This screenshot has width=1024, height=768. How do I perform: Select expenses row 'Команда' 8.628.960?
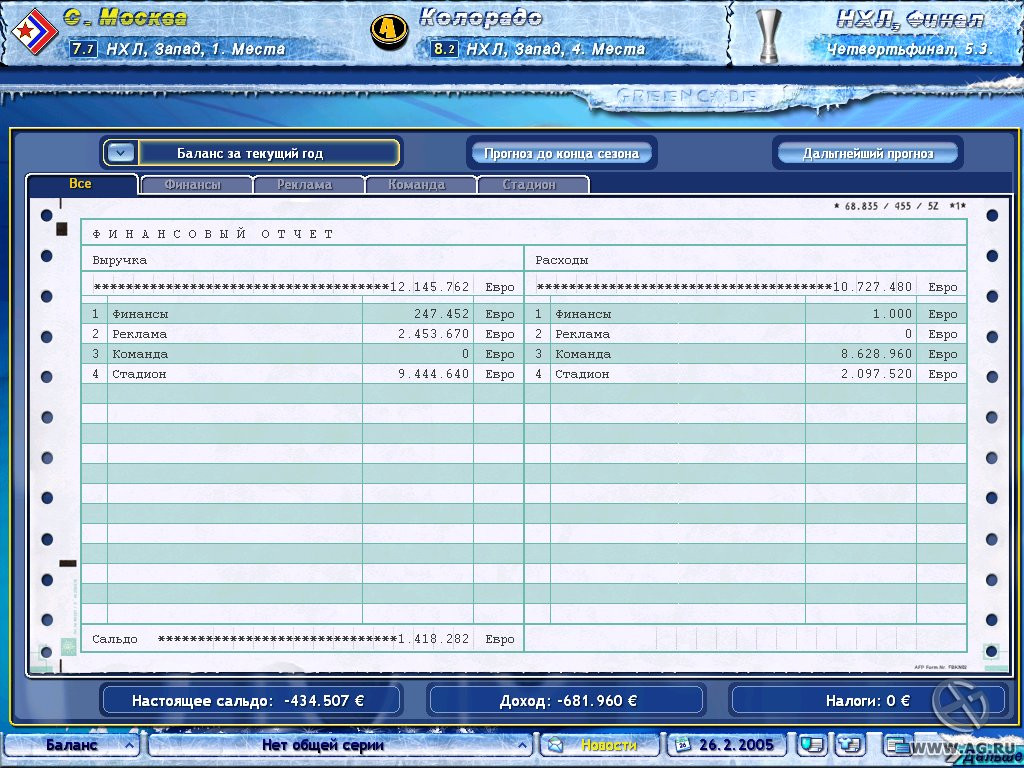click(746, 354)
